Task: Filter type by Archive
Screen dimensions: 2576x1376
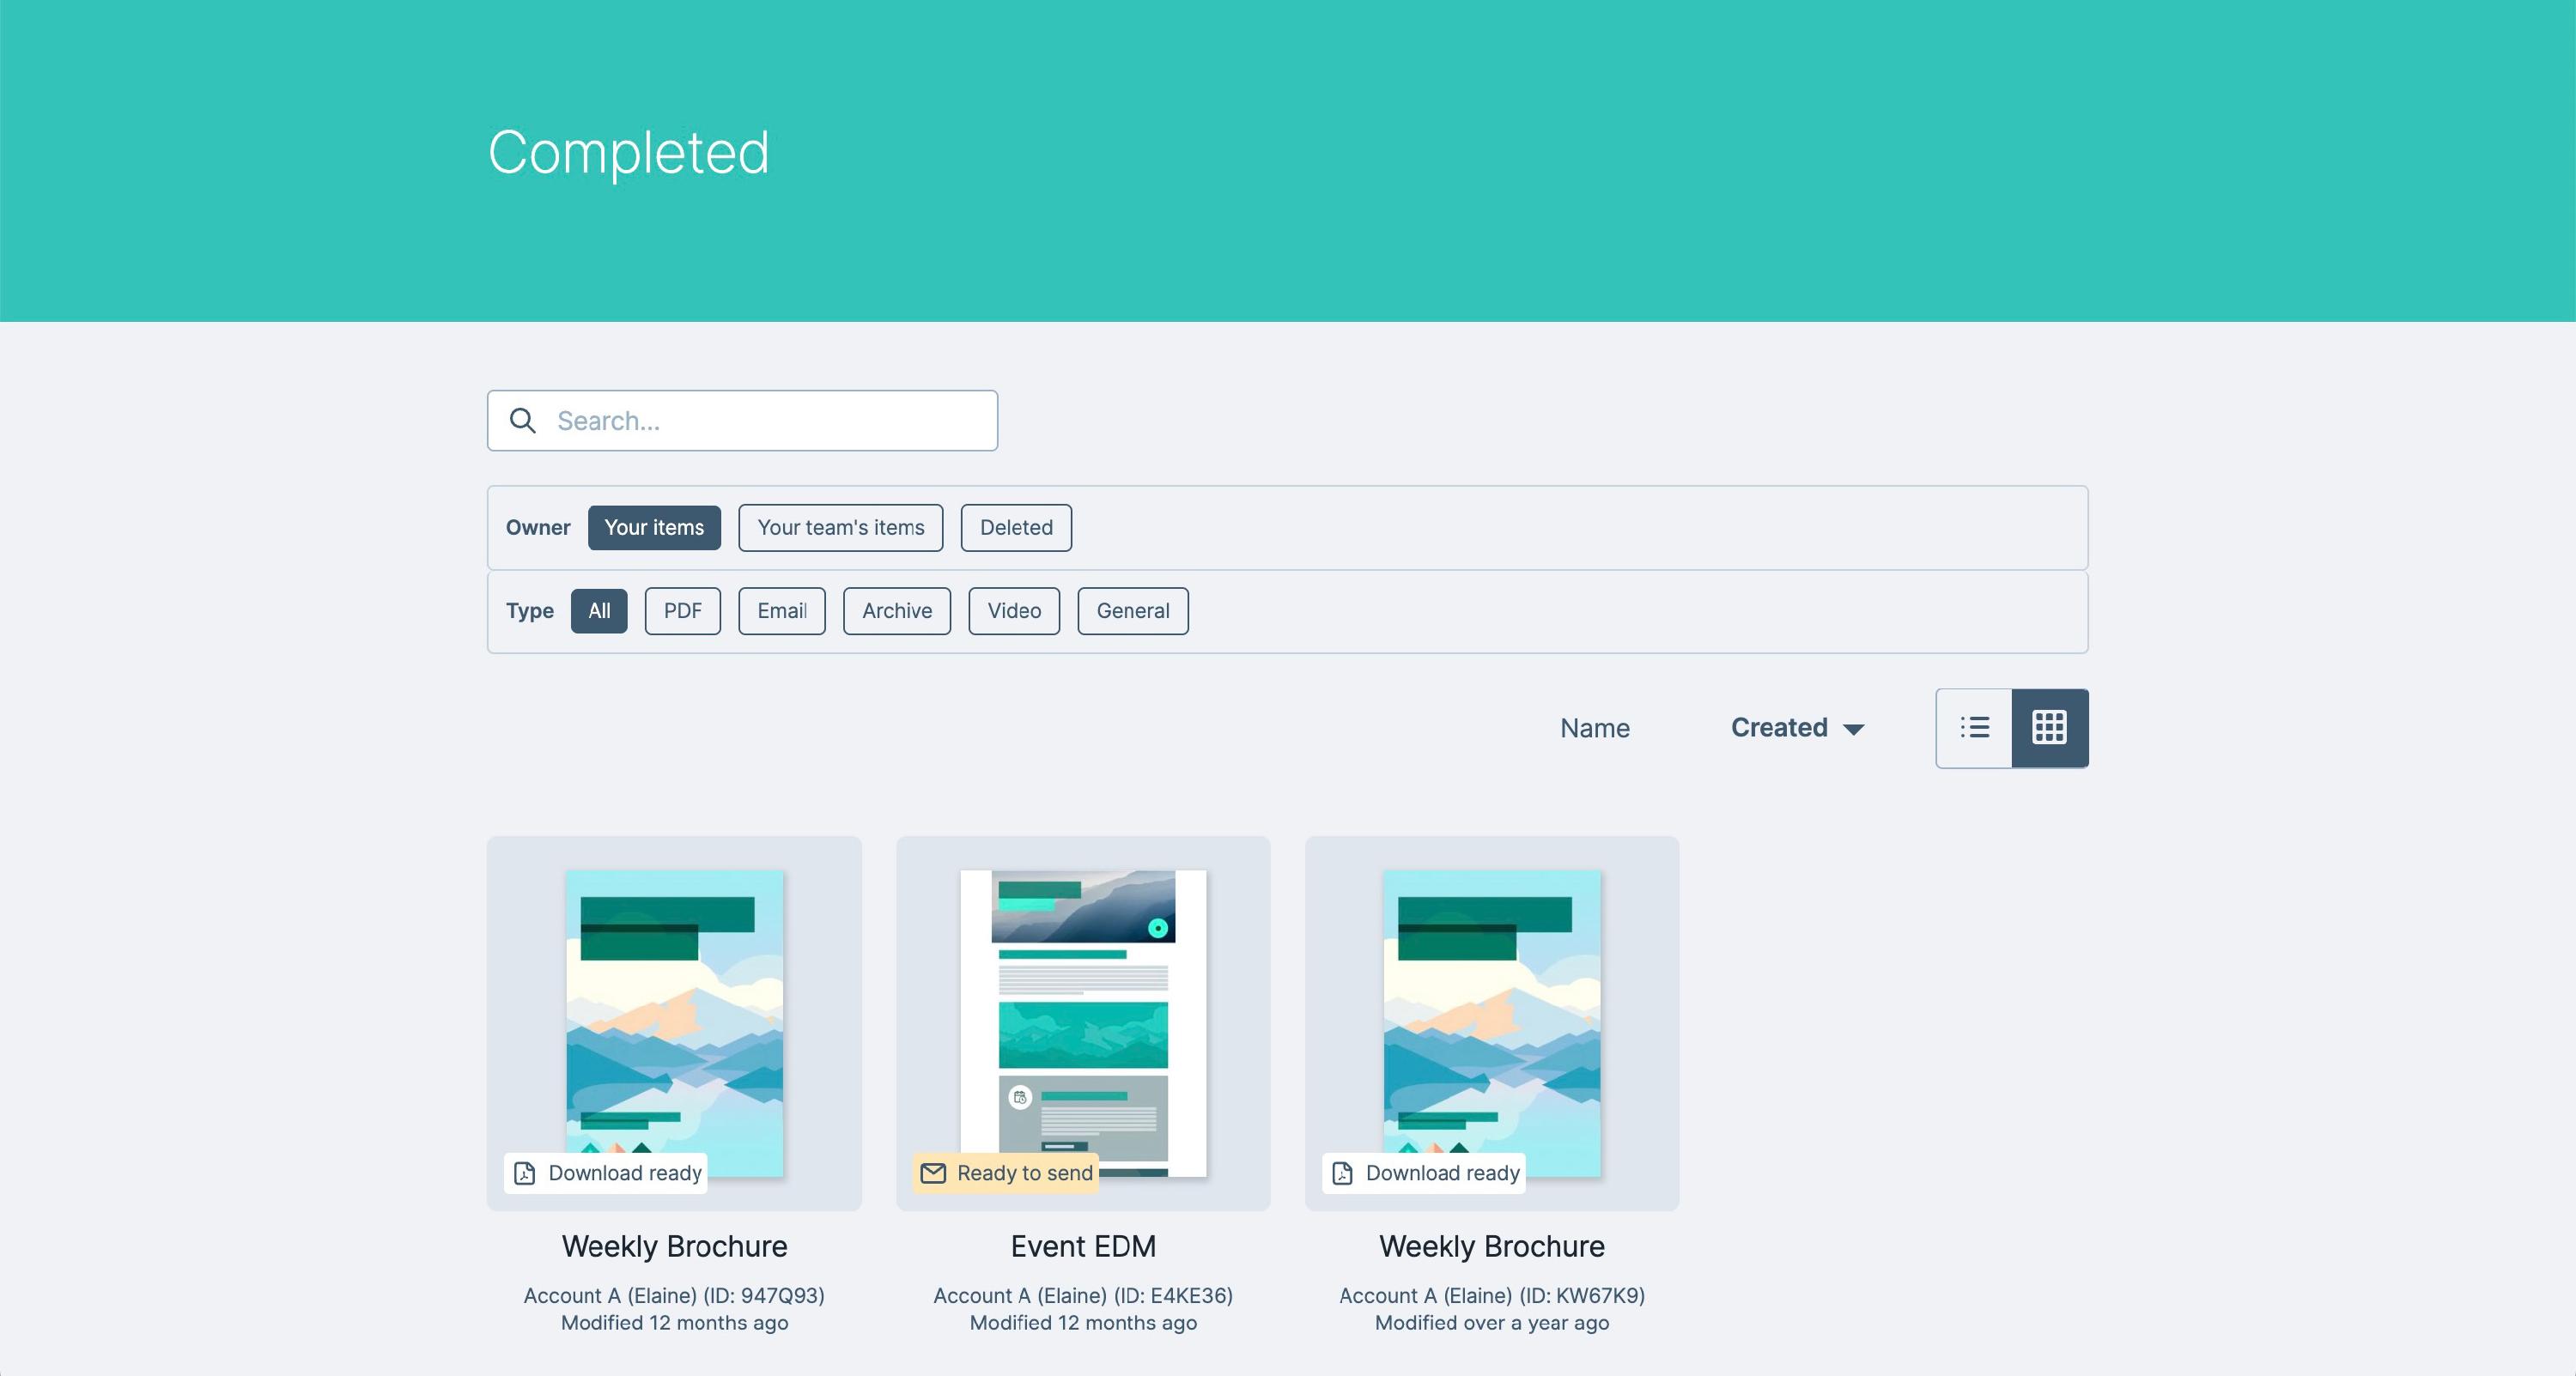Action: click(896, 611)
